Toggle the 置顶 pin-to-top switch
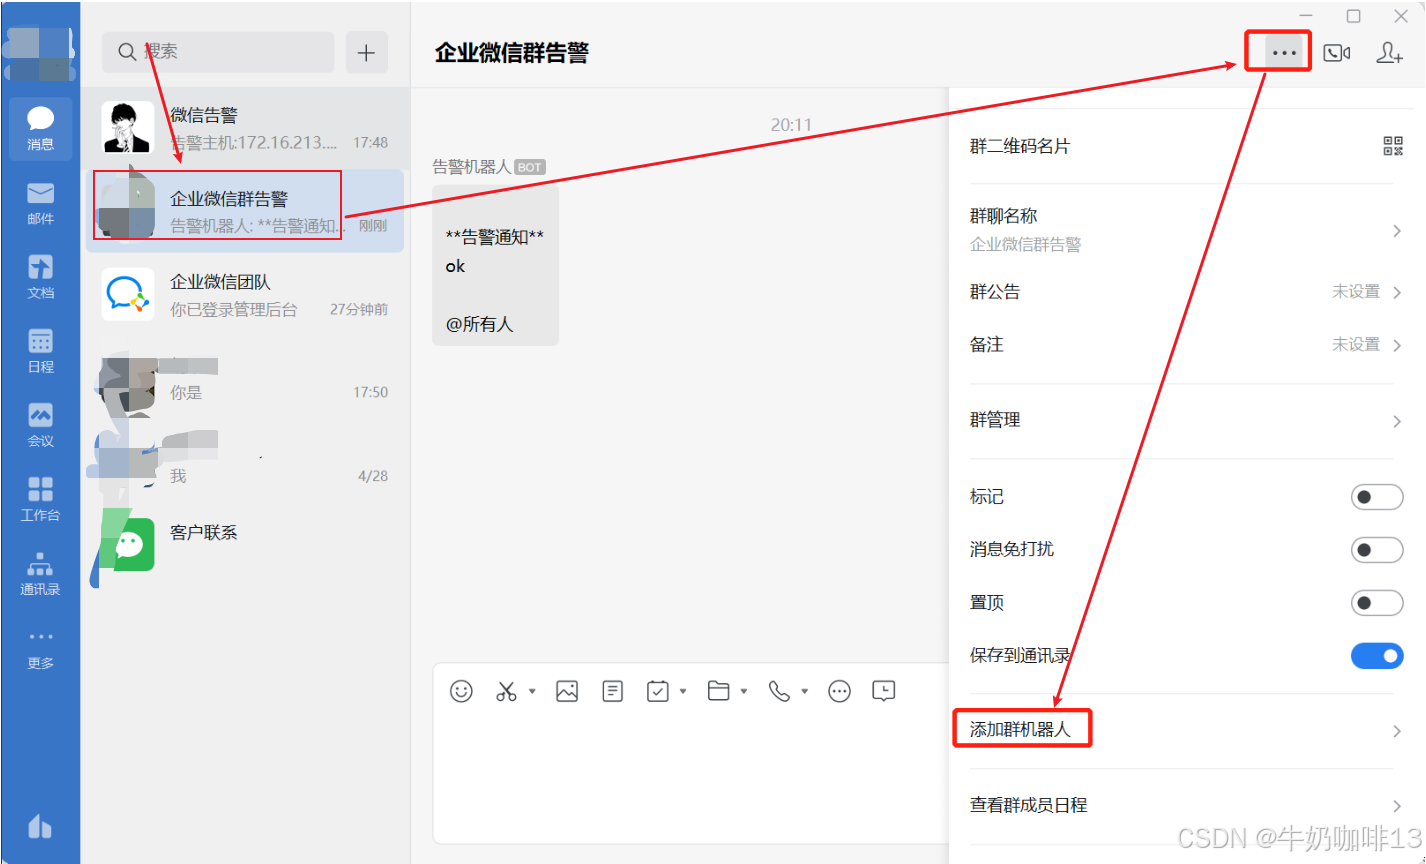 [x=1377, y=603]
